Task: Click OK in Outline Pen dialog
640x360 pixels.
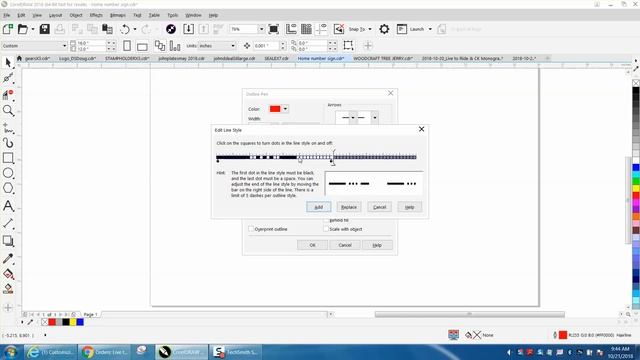Action: 312,245
